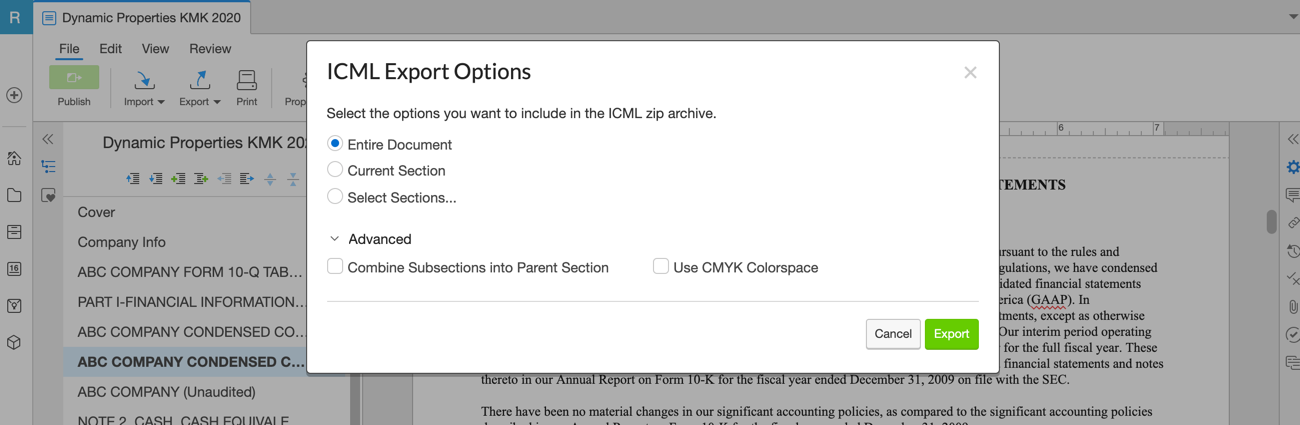
Task: Click the cube icon in left rail
Action: (x=14, y=342)
